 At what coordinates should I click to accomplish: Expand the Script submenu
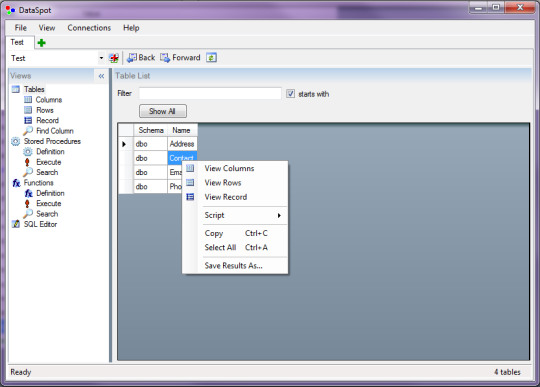236,215
